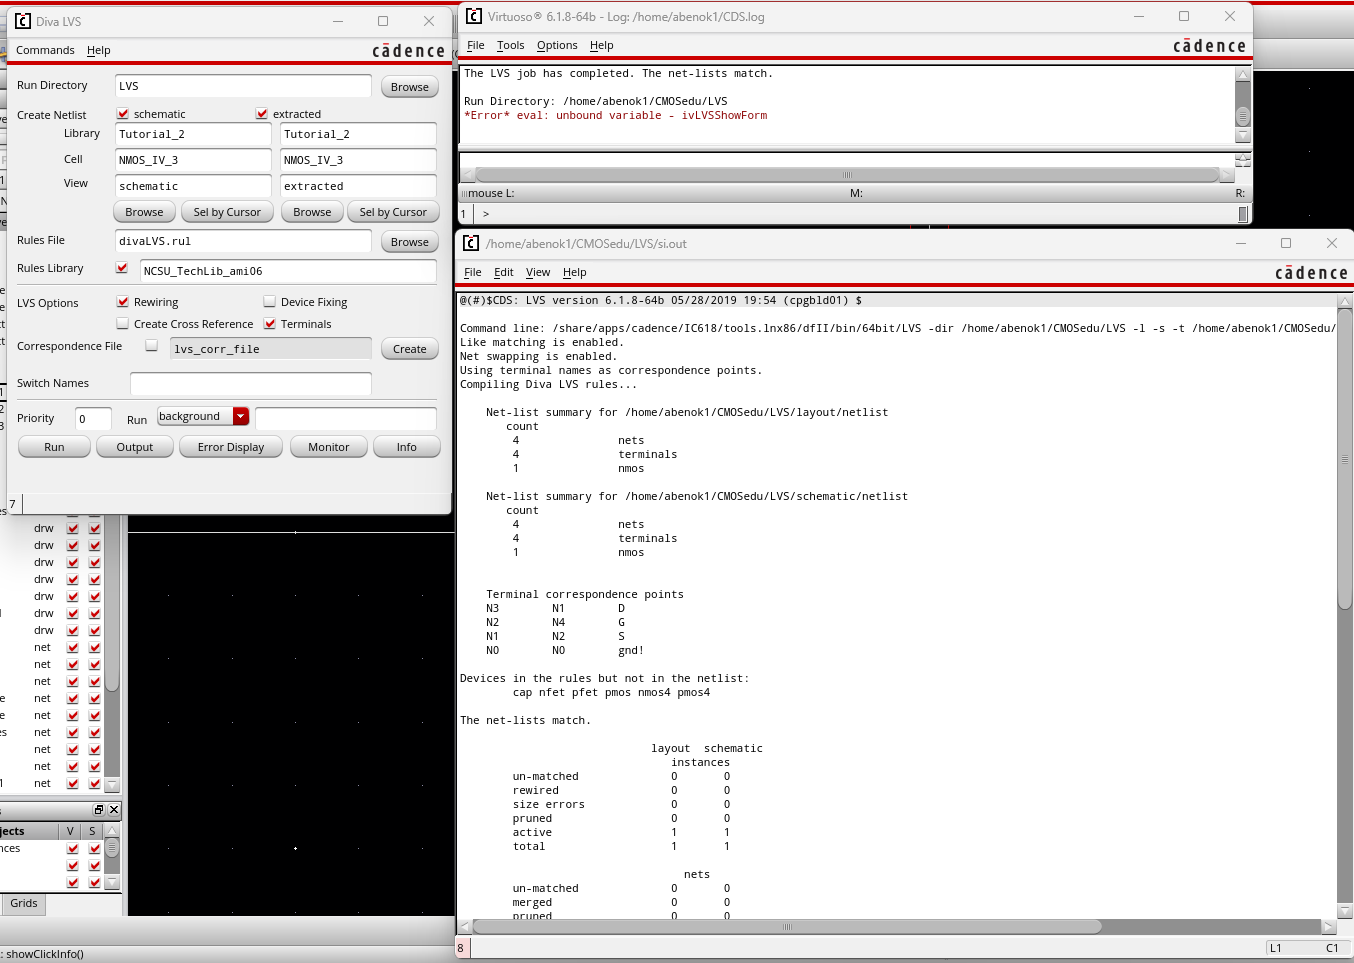Click Sel by Cursor under extracted column
1354x963 pixels.
coord(393,212)
